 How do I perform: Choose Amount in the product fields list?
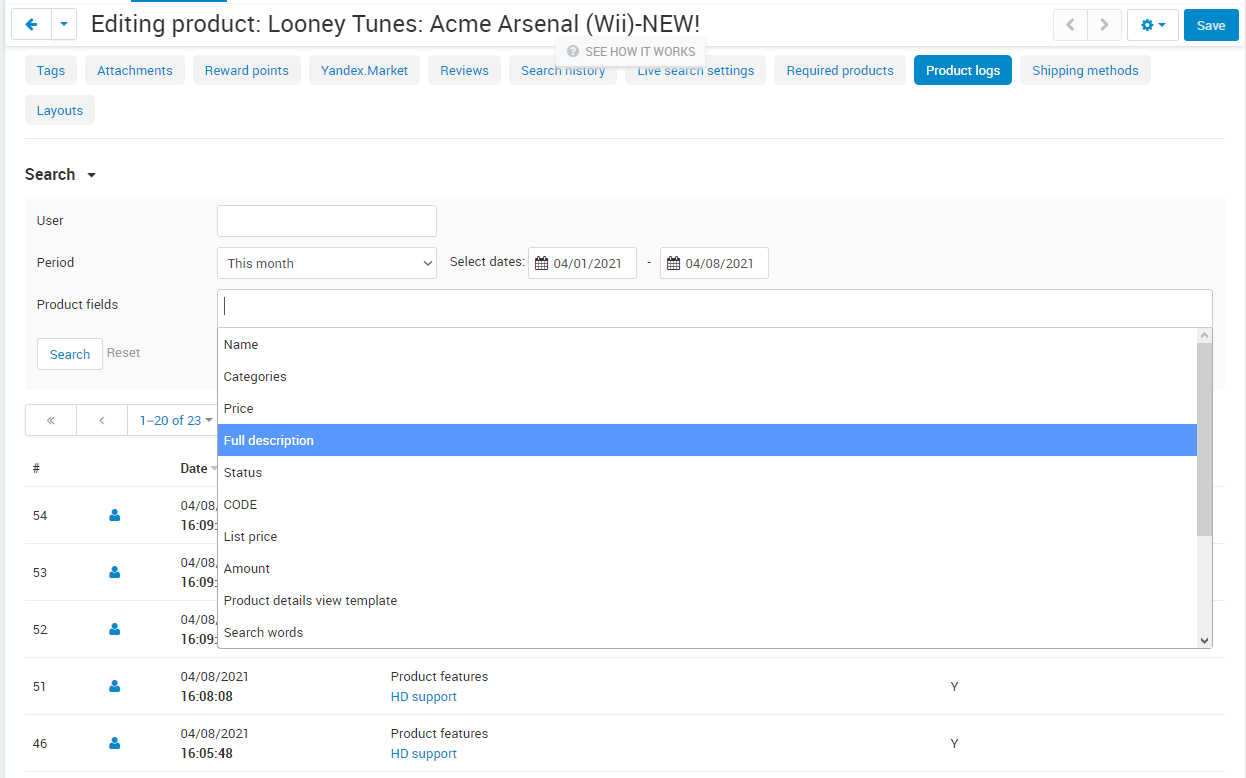707,569
